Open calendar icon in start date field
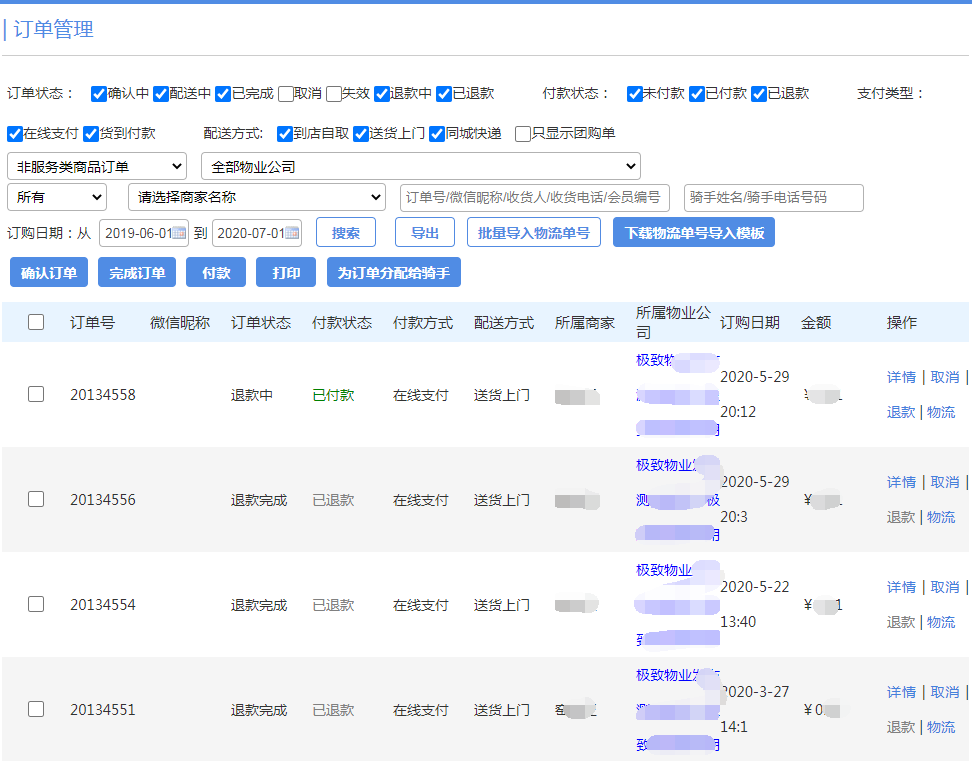 pyautogui.click(x=179, y=233)
